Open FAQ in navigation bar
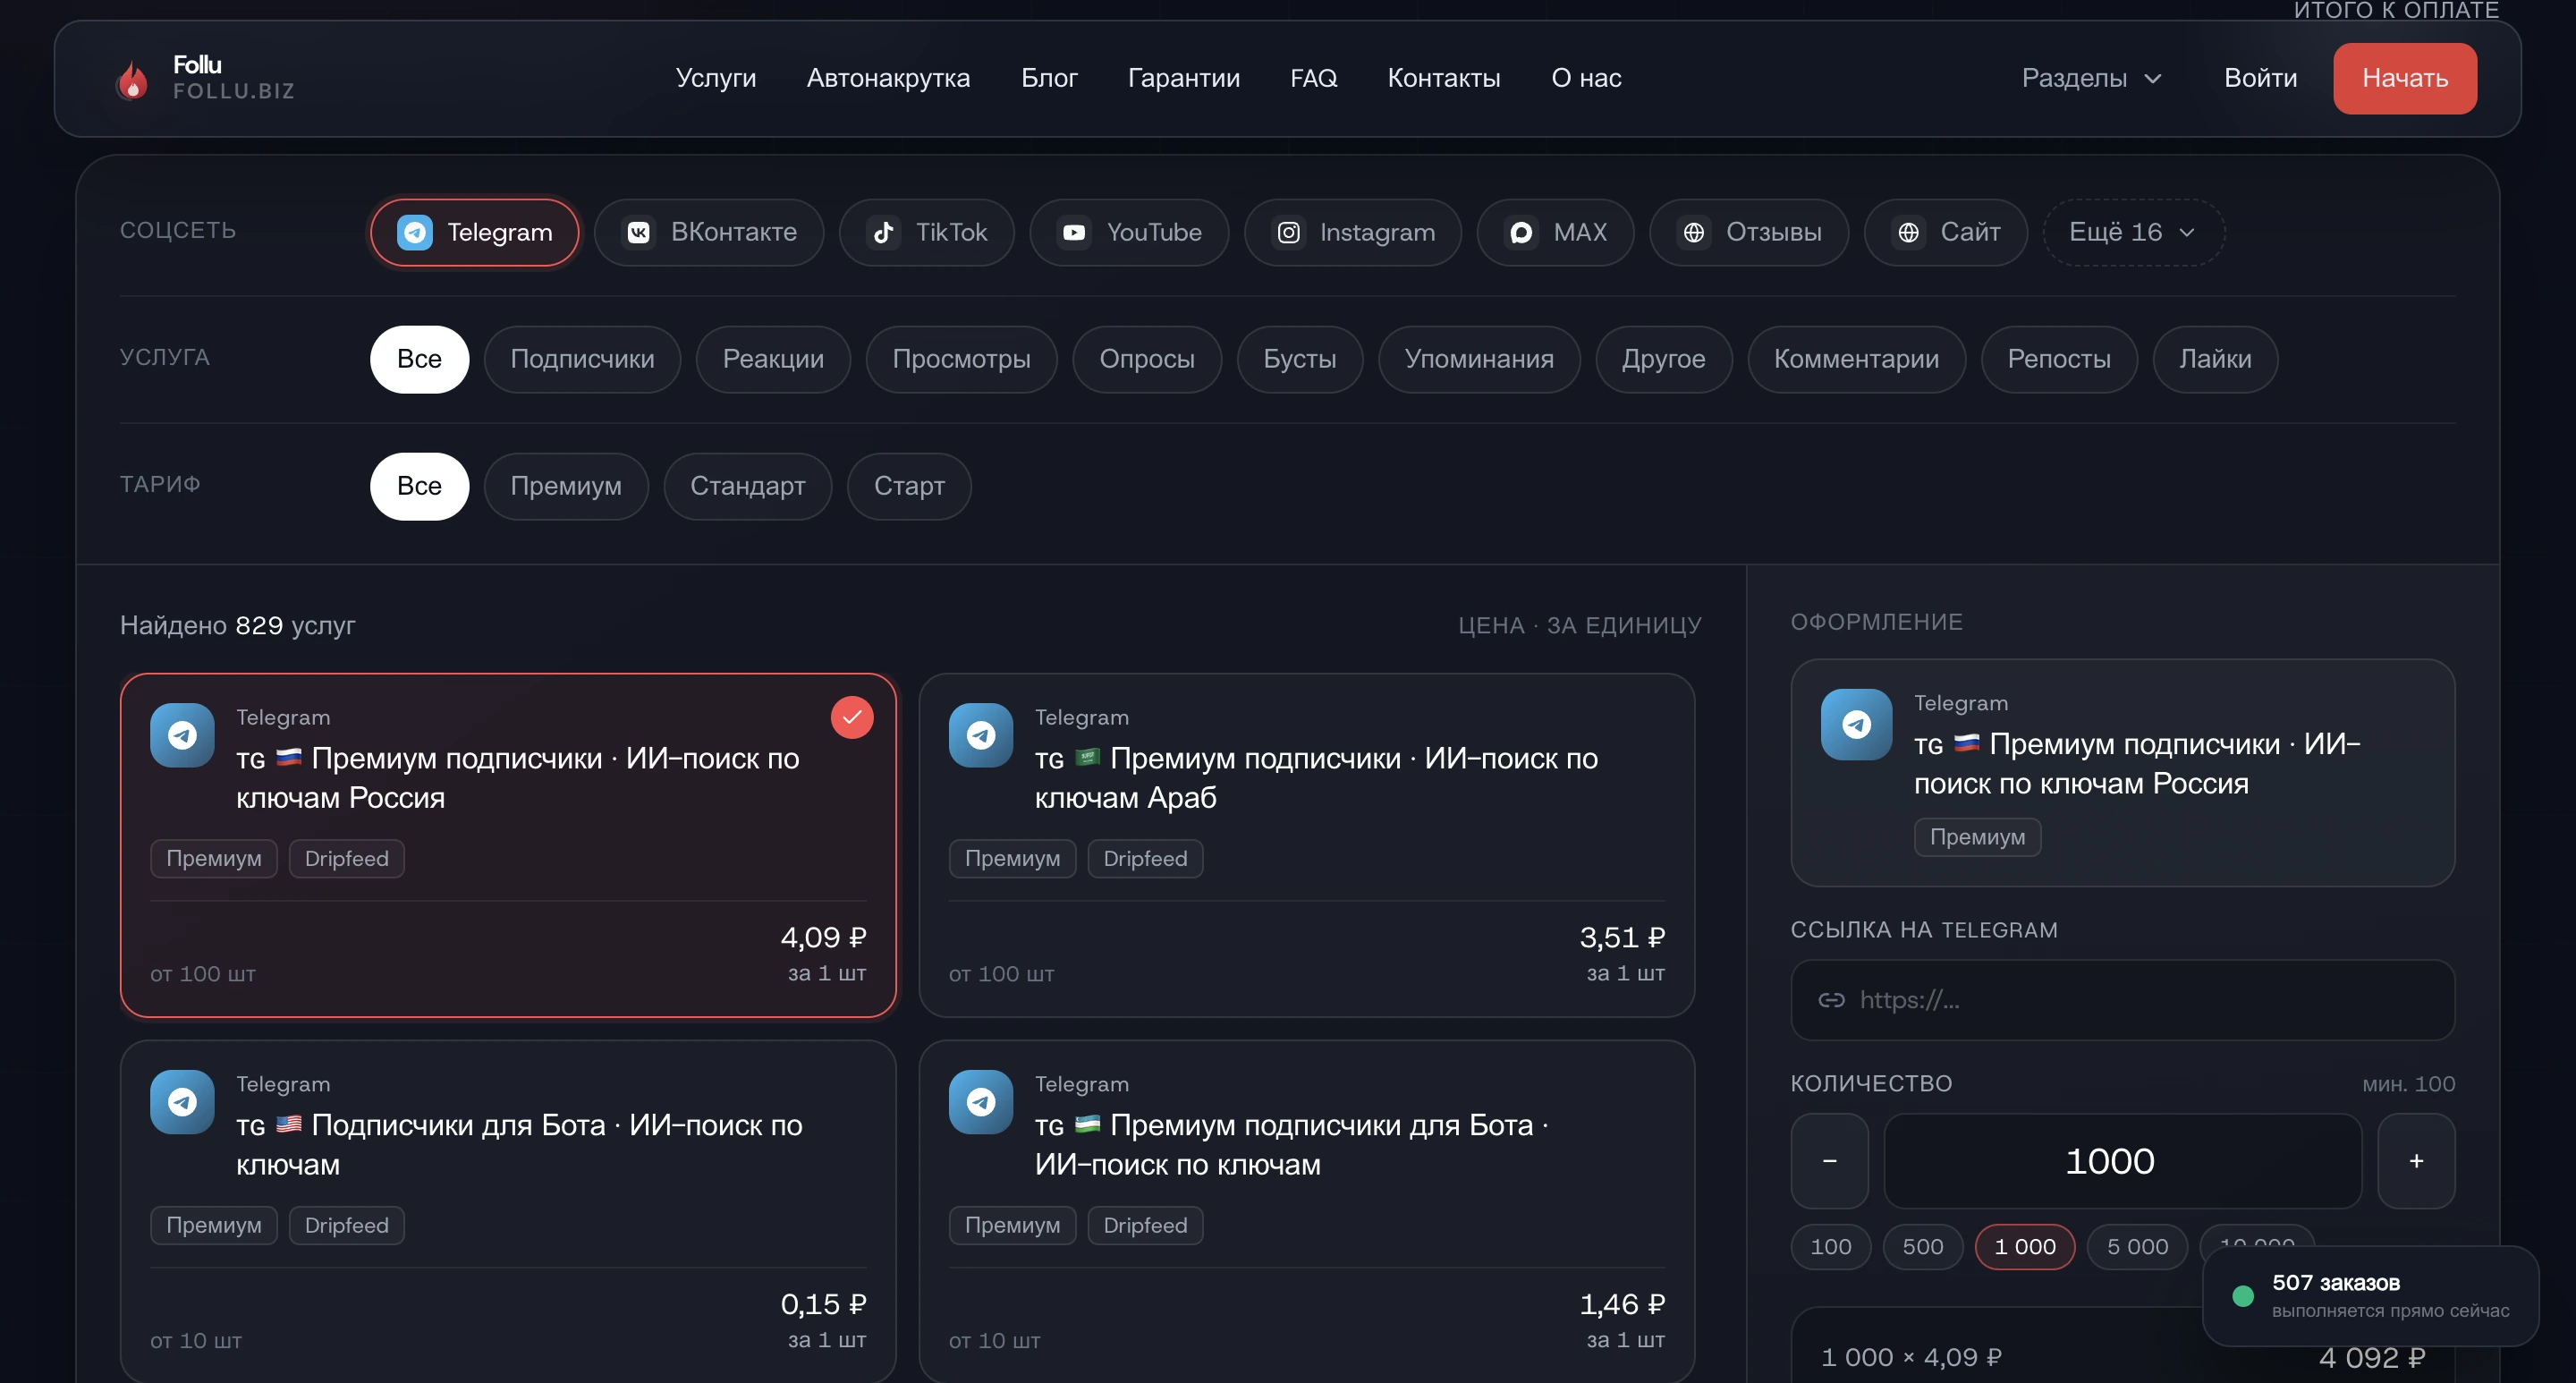 click(1313, 78)
